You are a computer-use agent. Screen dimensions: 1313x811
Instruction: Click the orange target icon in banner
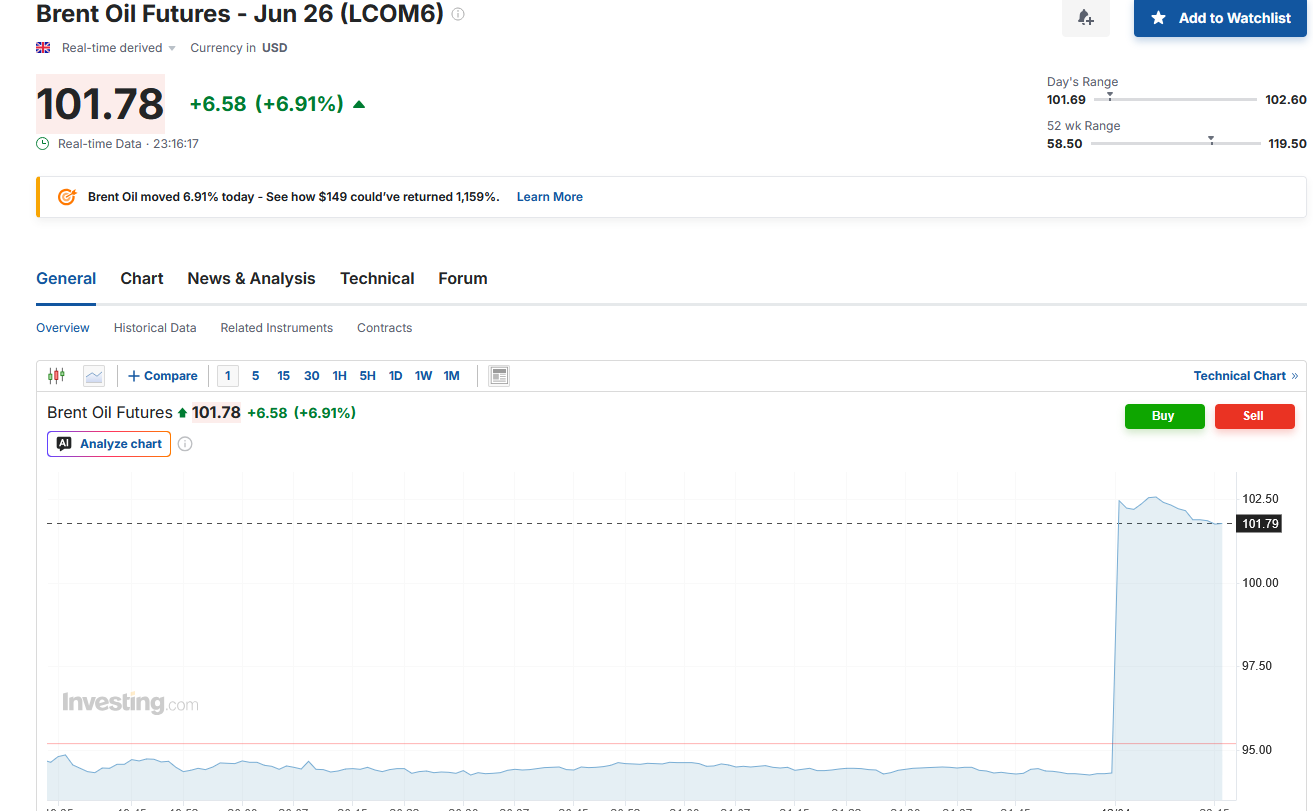(x=67, y=197)
